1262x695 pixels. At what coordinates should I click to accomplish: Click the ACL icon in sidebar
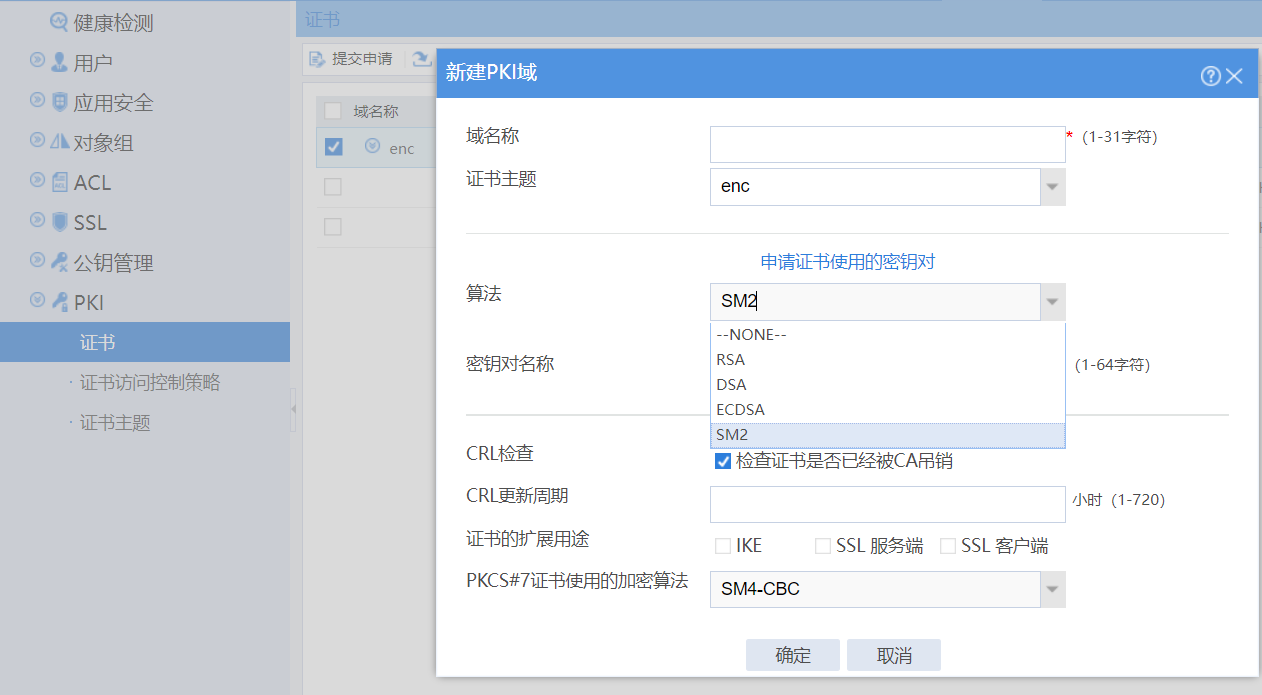click(x=60, y=183)
